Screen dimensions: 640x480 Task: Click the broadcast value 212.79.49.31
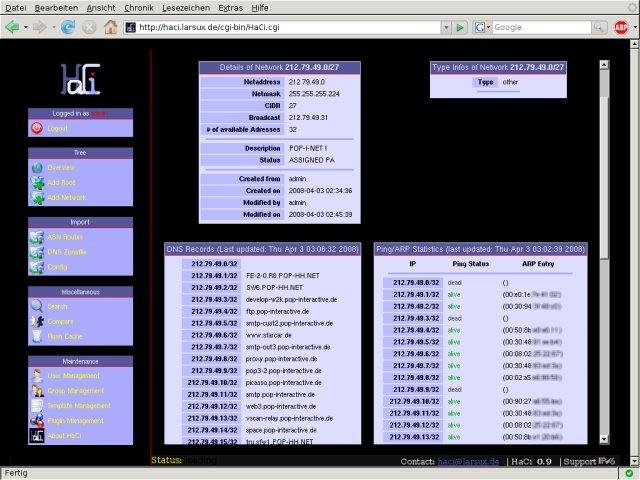click(308, 118)
